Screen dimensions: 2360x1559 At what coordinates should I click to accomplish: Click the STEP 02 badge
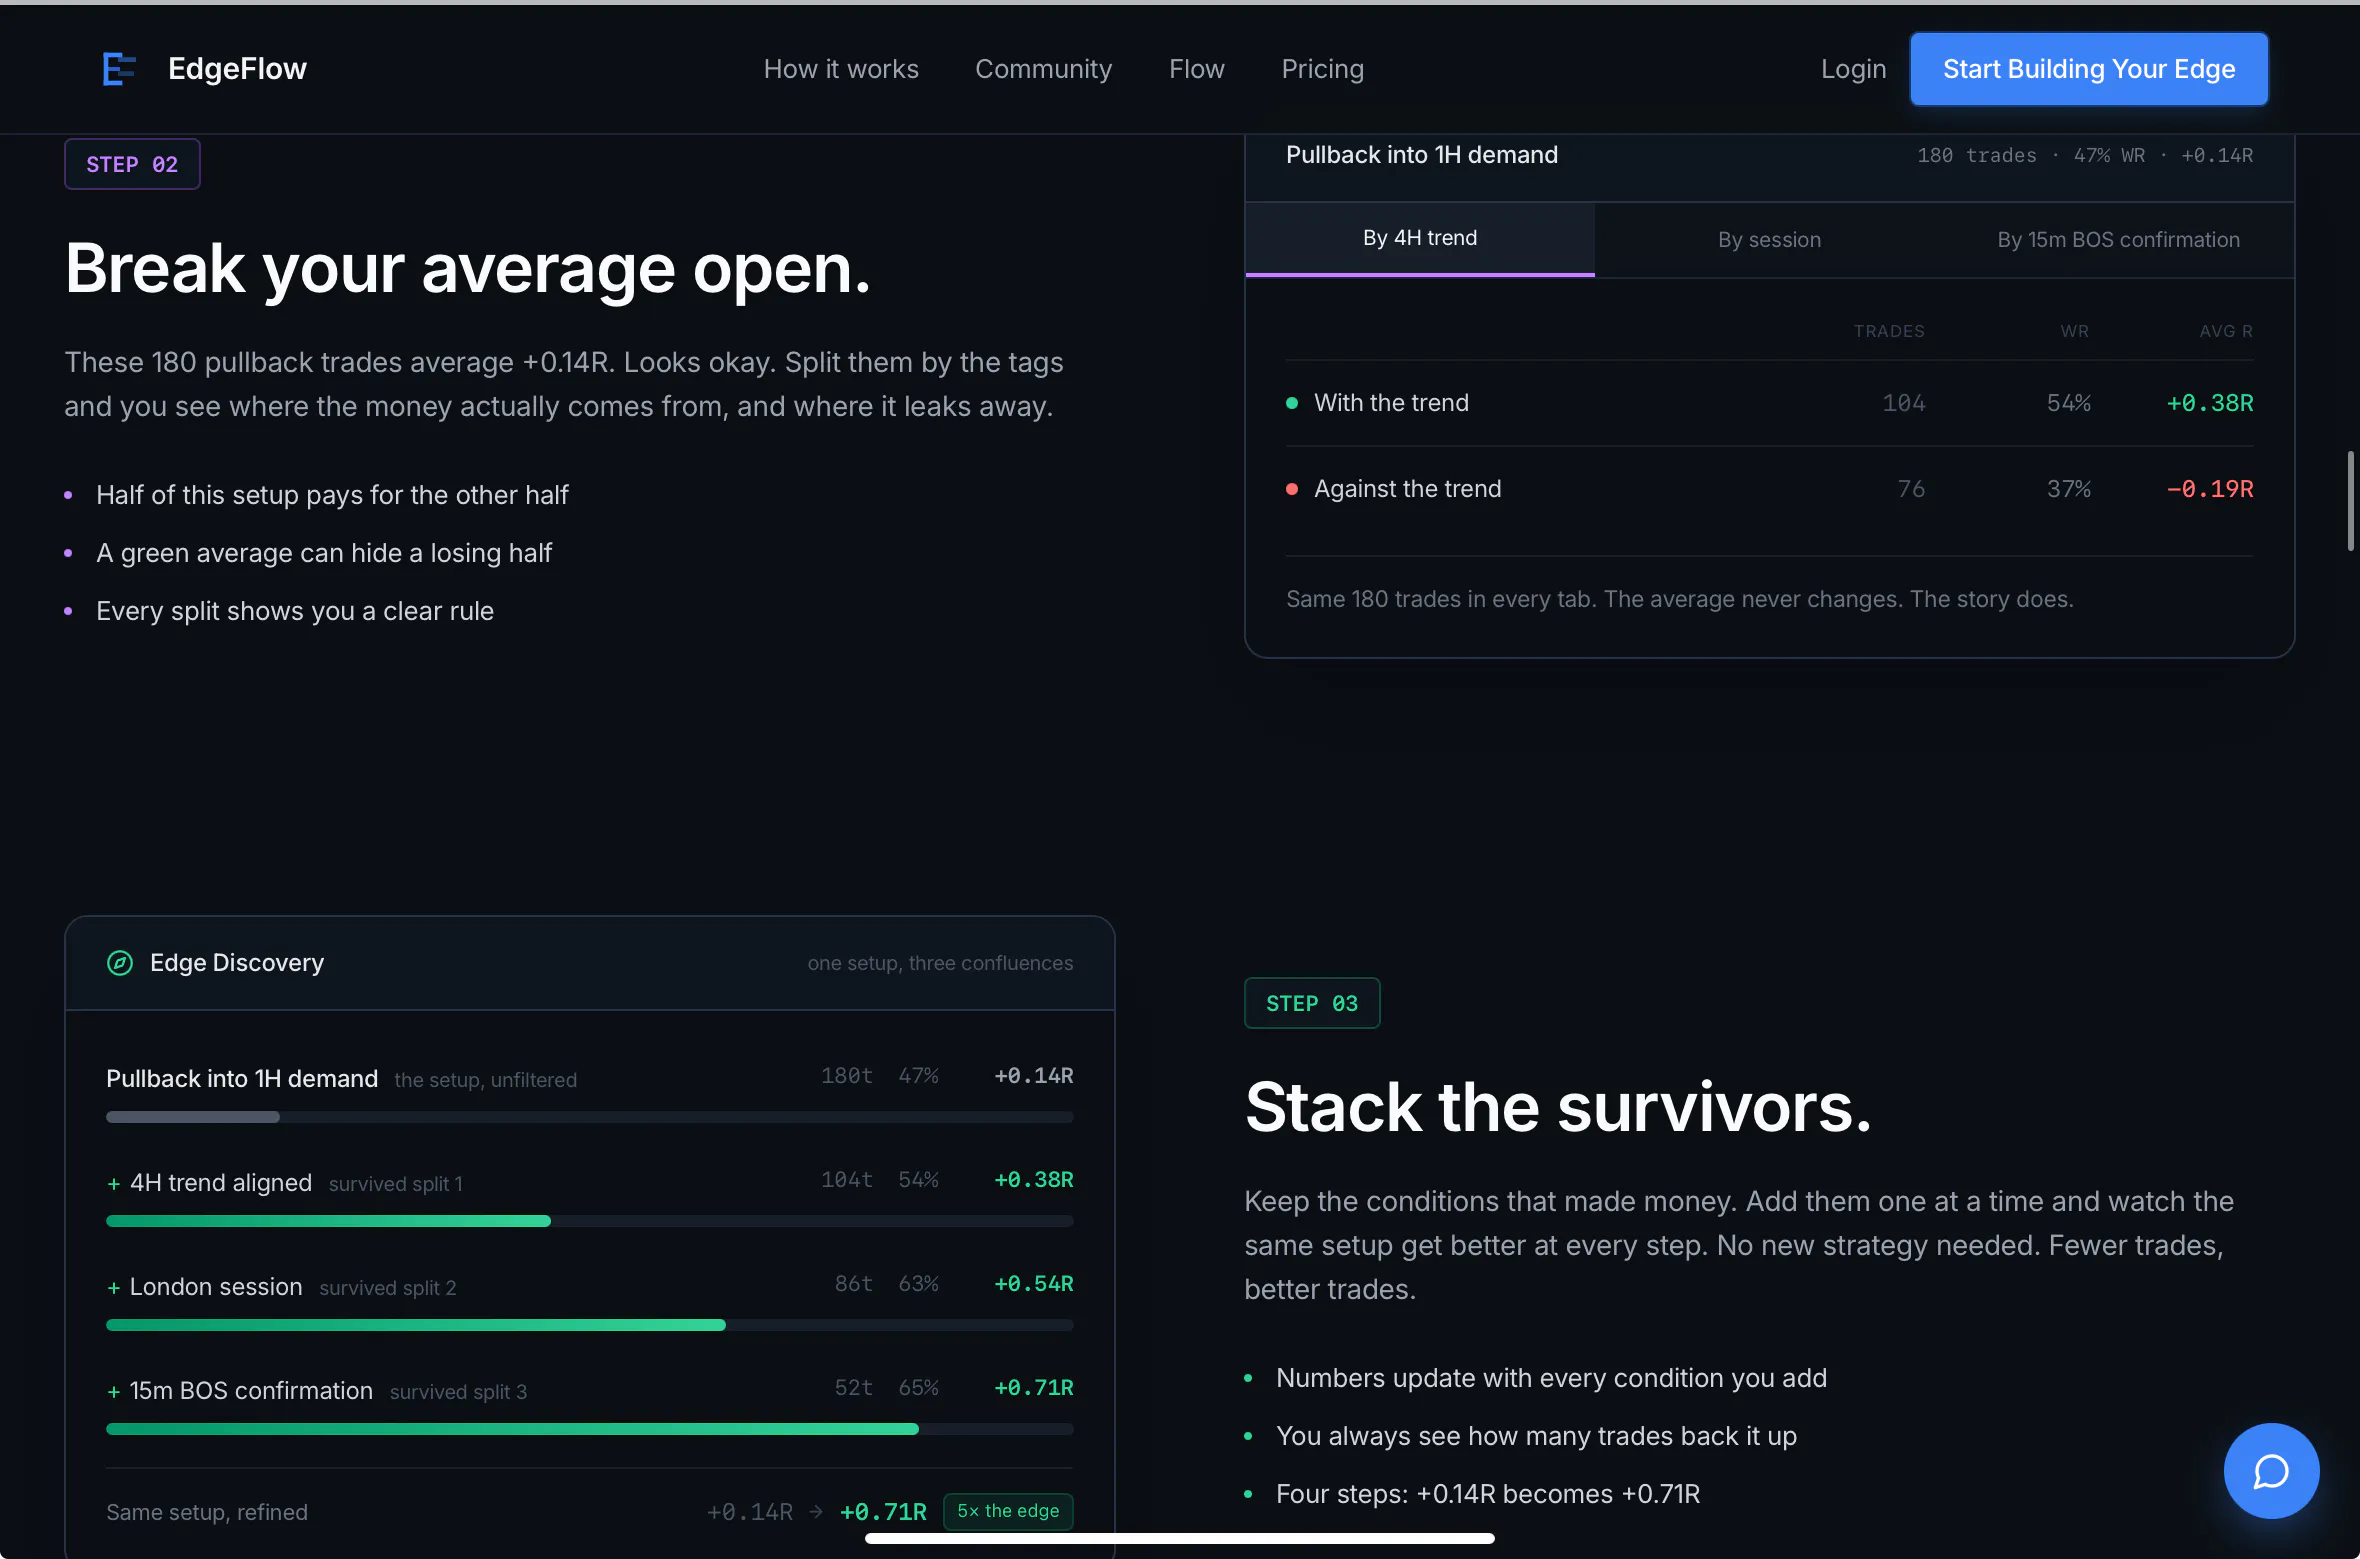coord(132,164)
